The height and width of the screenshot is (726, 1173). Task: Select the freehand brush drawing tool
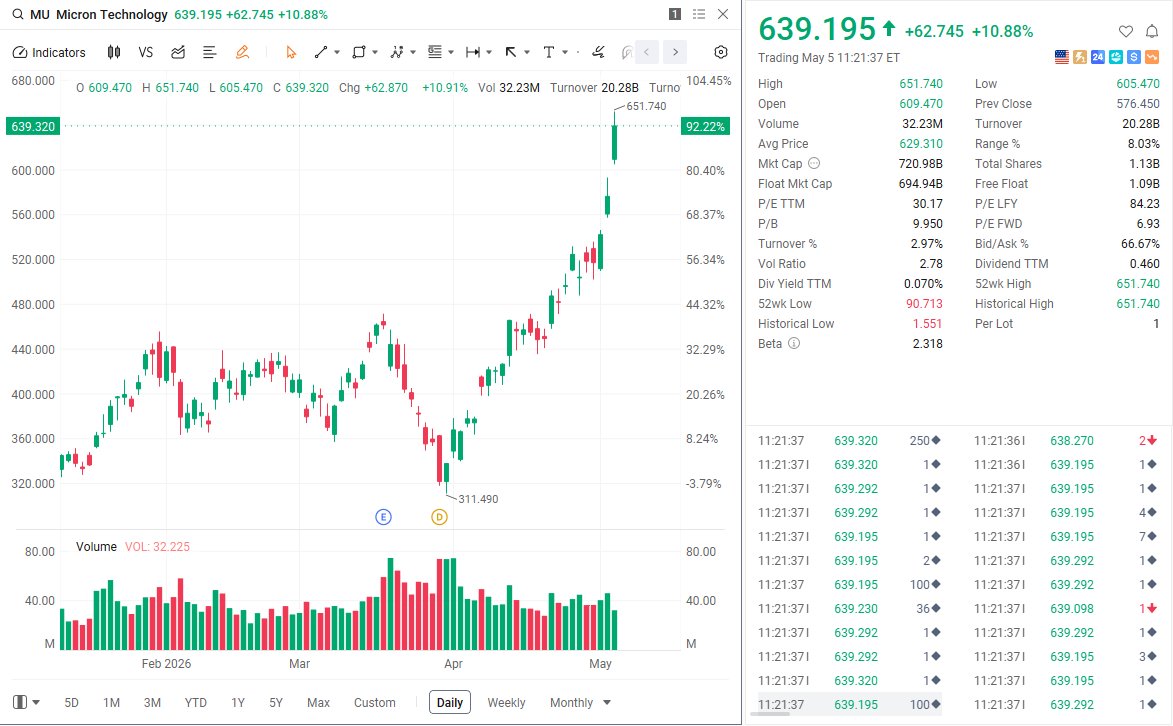pyautogui.click(x=598, y=52)
